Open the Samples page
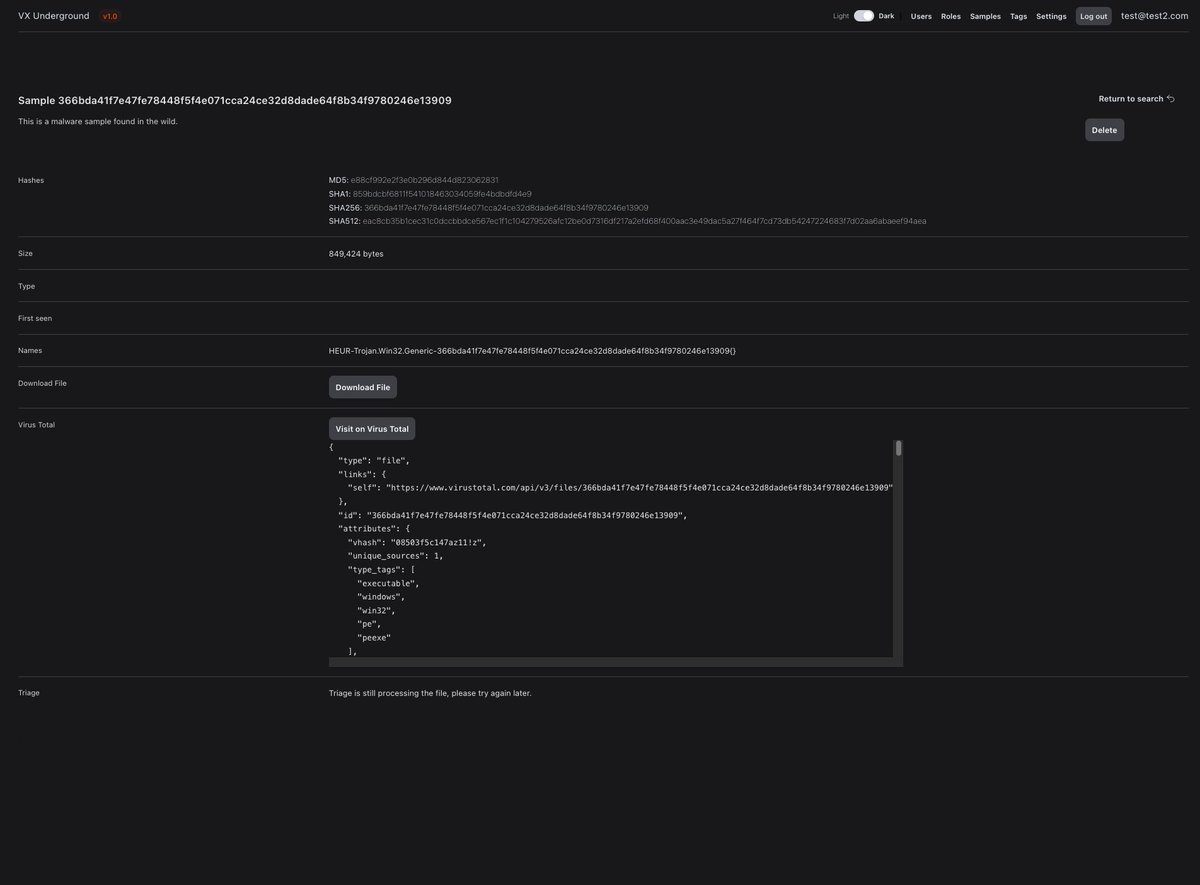 point(984,16)
